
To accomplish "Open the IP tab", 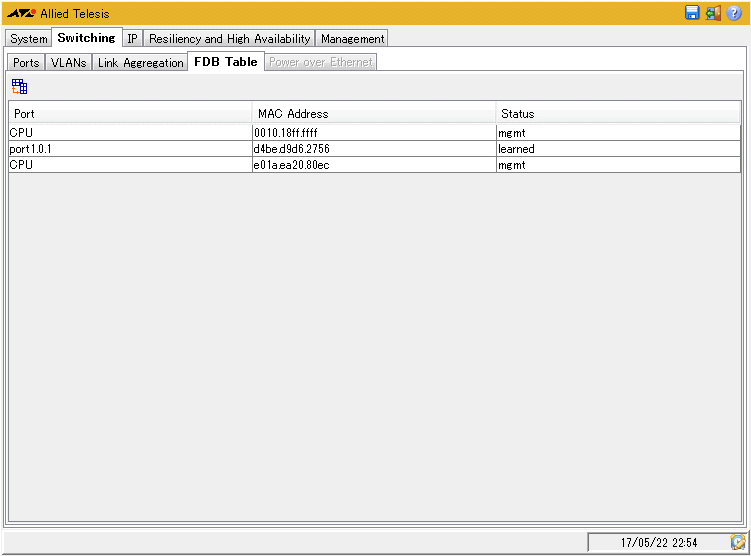I will click(132, 39).
